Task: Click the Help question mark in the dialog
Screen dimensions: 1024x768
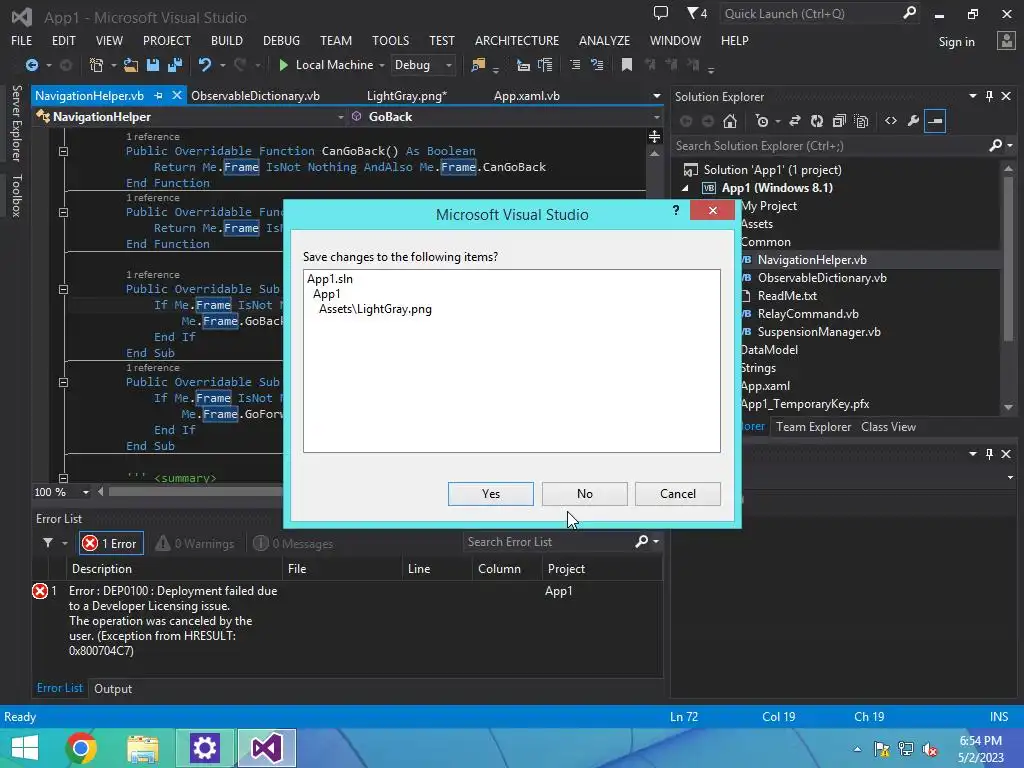Action: tap(676, 210)
